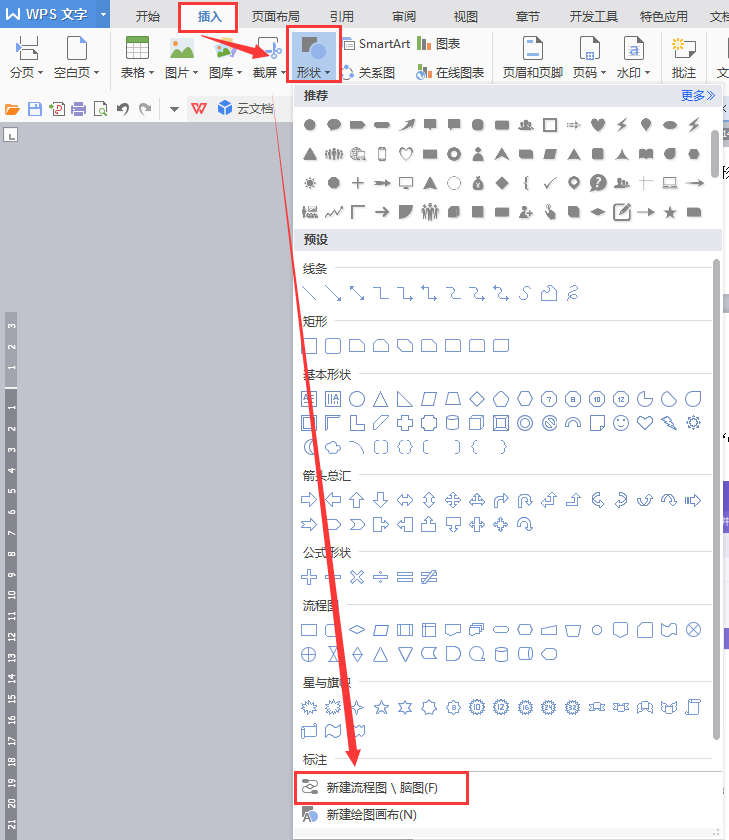The height and width of the screenshot is (840, 729).
Task: Click 新建流程图 \ 脑图(F) menu entry
Action: (x=381, y=788)
